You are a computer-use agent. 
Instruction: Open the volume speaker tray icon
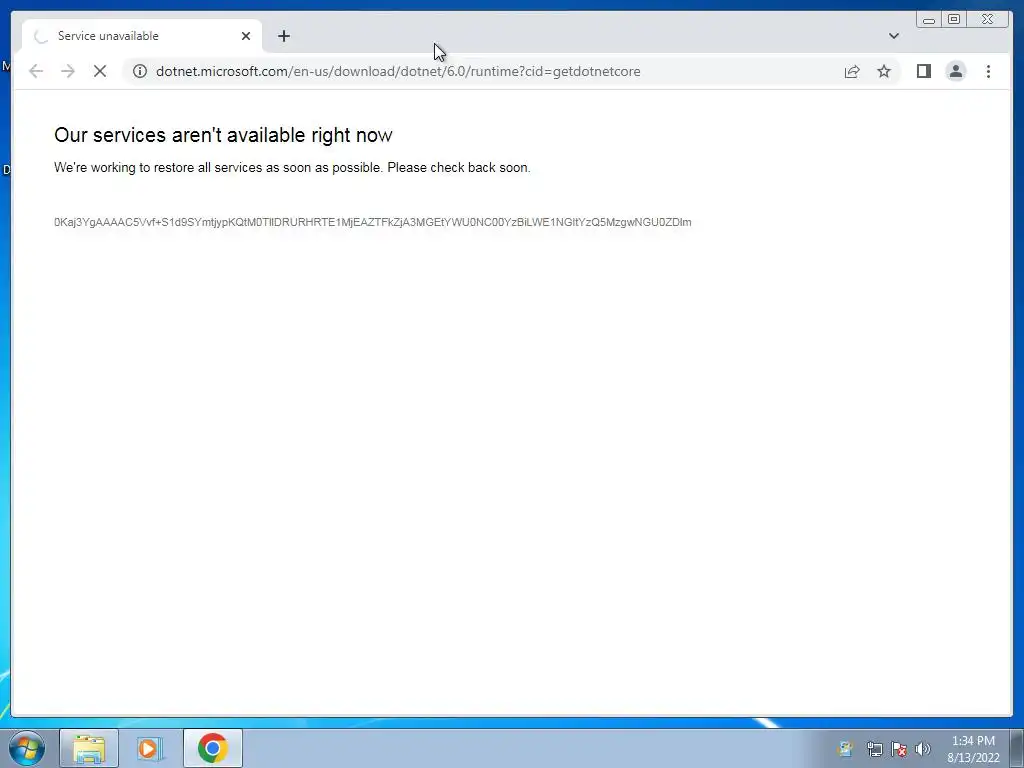pyautogui.click(x=923, y=749)
